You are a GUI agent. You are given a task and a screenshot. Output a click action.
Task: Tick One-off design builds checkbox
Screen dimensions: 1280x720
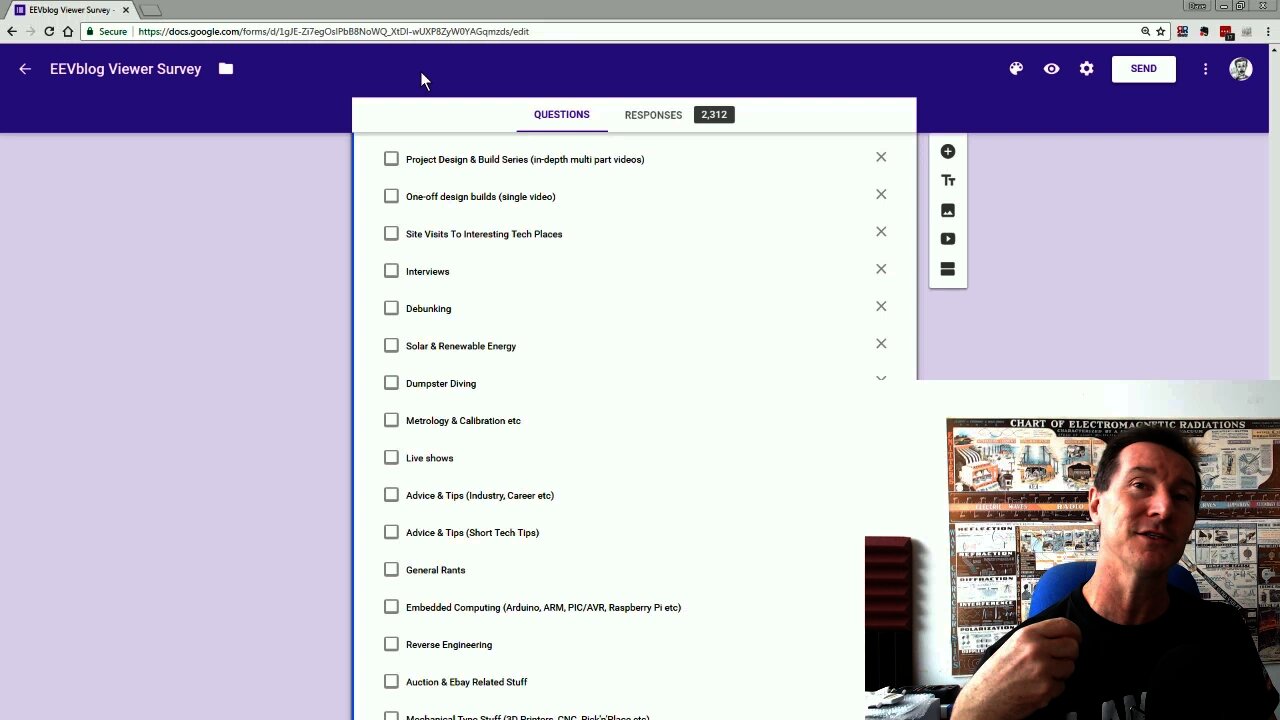click(391, 196)
